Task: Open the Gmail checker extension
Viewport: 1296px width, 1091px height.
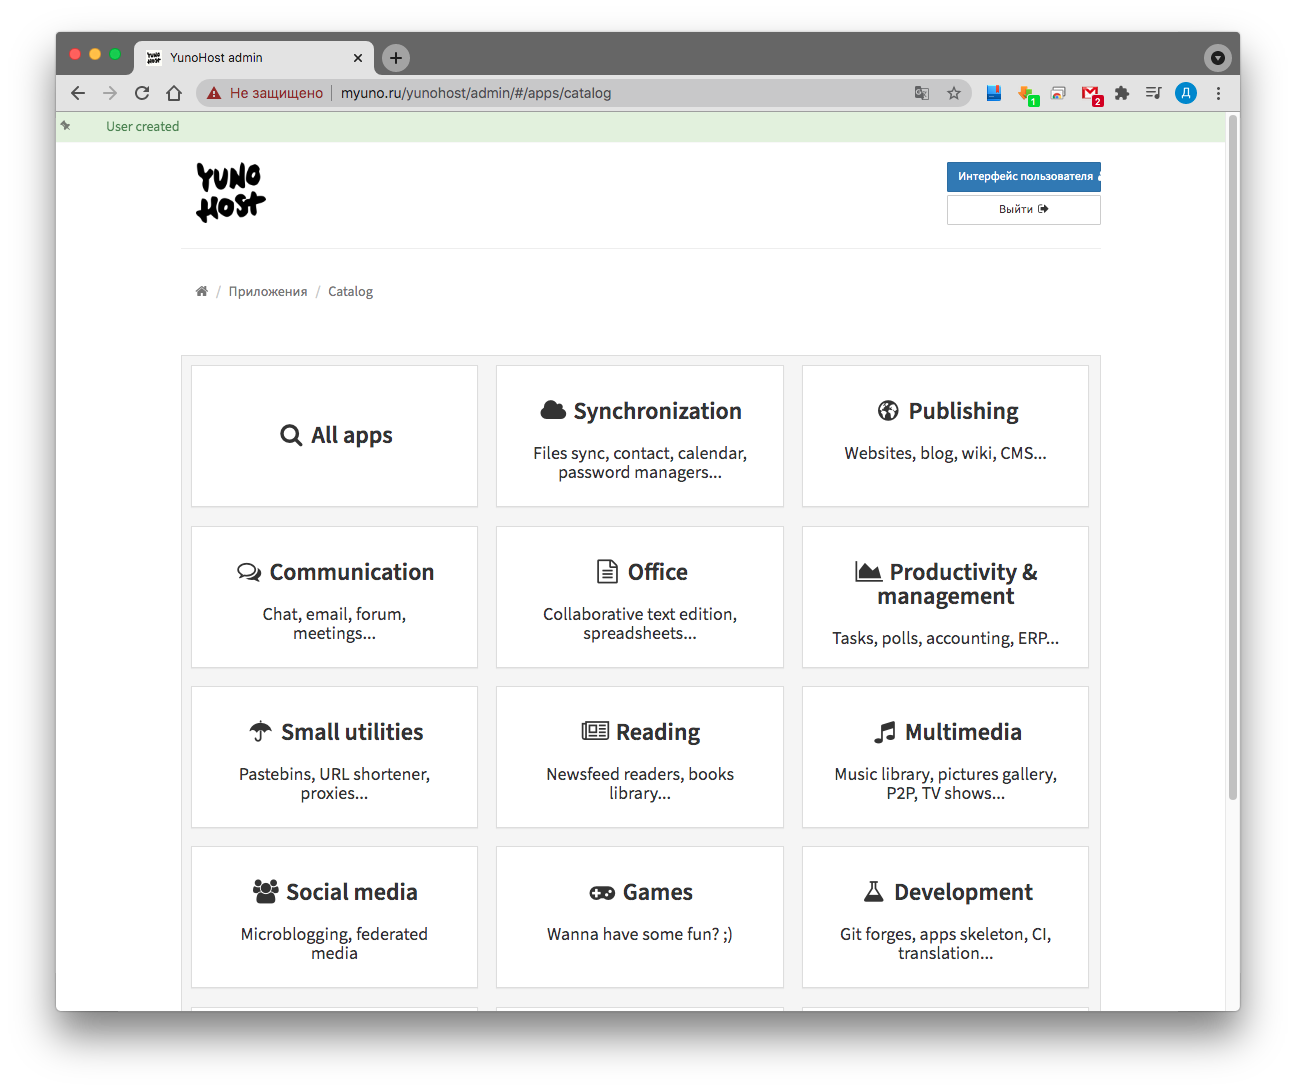Action: point(1091,94)
